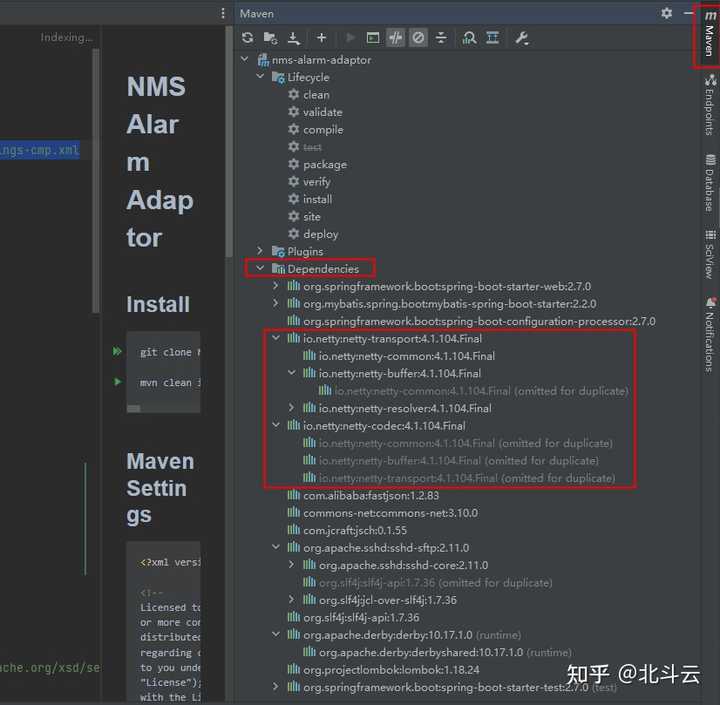
Task: Collapse netty-transport dependency
Action: click(276, 338)
